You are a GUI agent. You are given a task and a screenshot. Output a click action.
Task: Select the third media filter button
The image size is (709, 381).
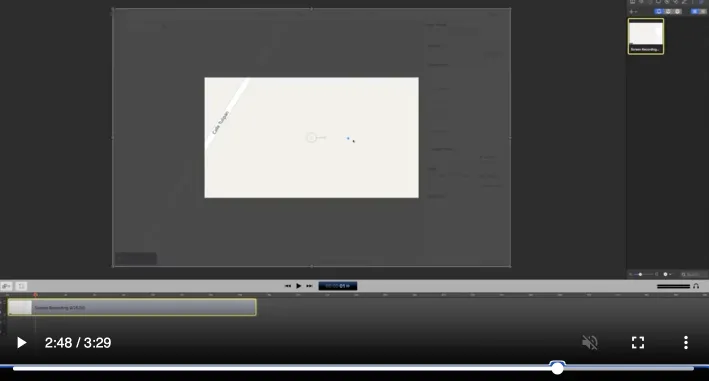(677, 11)
